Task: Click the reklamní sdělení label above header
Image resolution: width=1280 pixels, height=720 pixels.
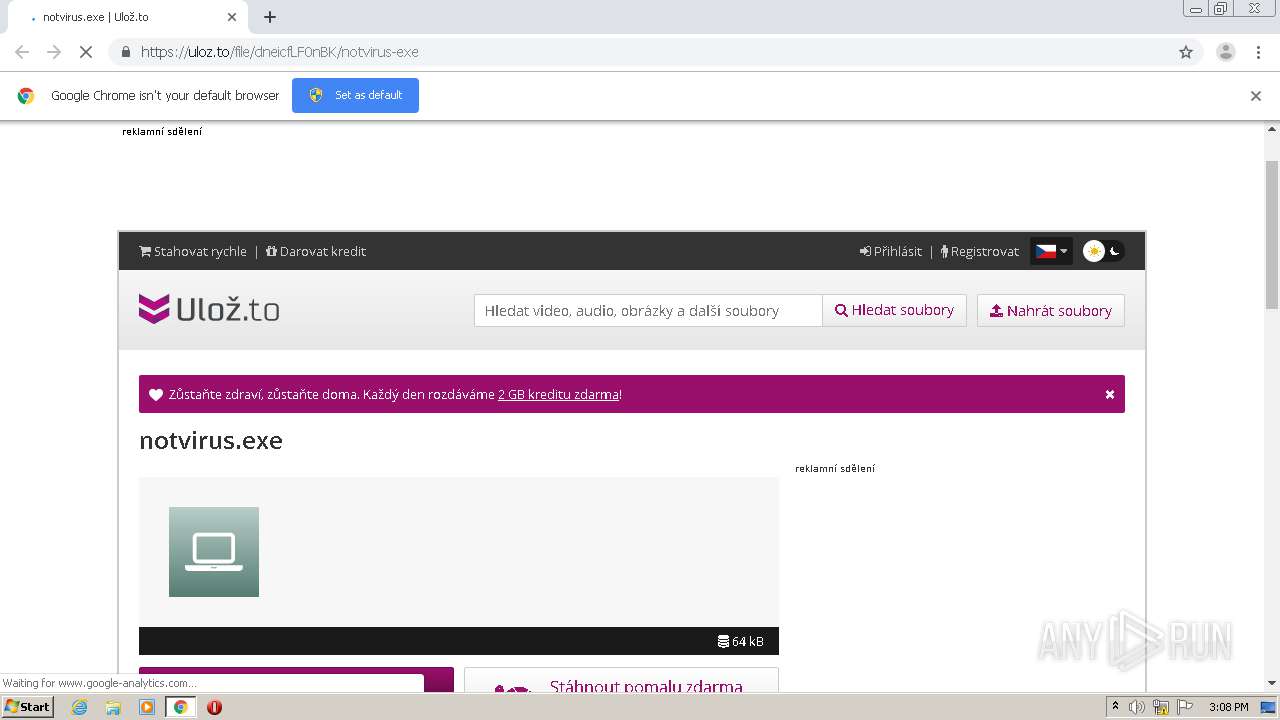Action: click(x=162, y=132)
